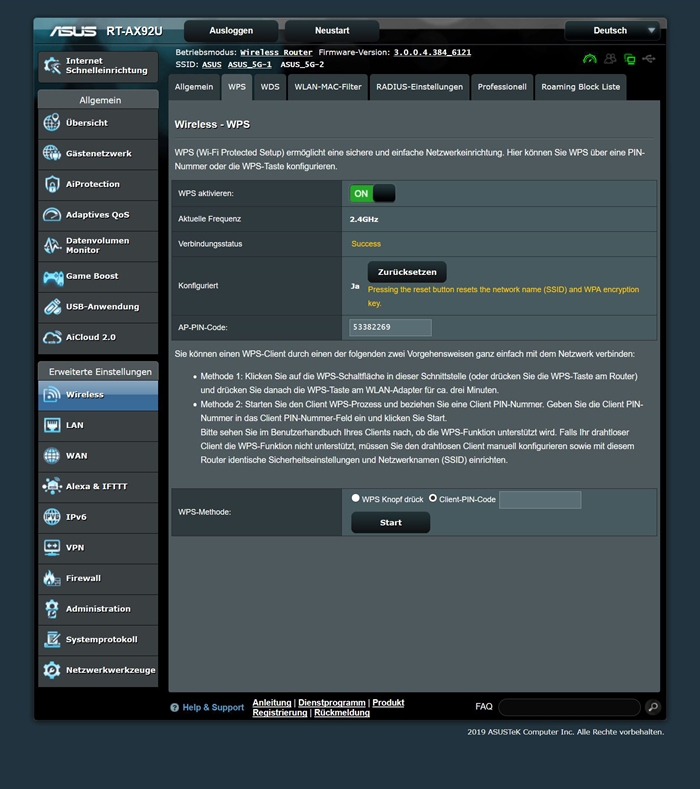This screenshot has width=700, height=789.
Task: Click the Success connection status text
Action: (366, 244)
